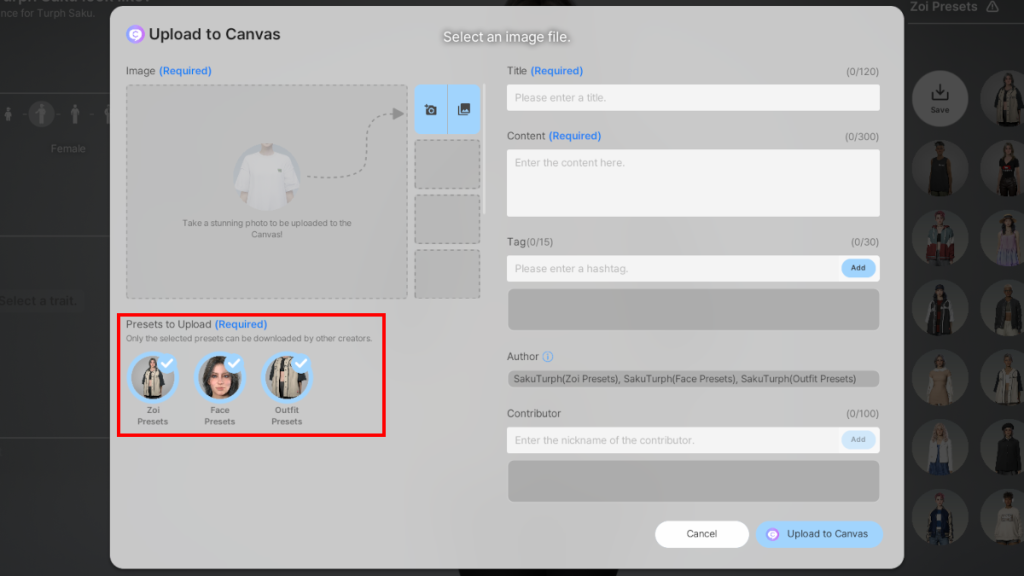Viewport: 1024px width, 576px height.
Task: Select the camera icon to take a photo
Action: point(432,110)
